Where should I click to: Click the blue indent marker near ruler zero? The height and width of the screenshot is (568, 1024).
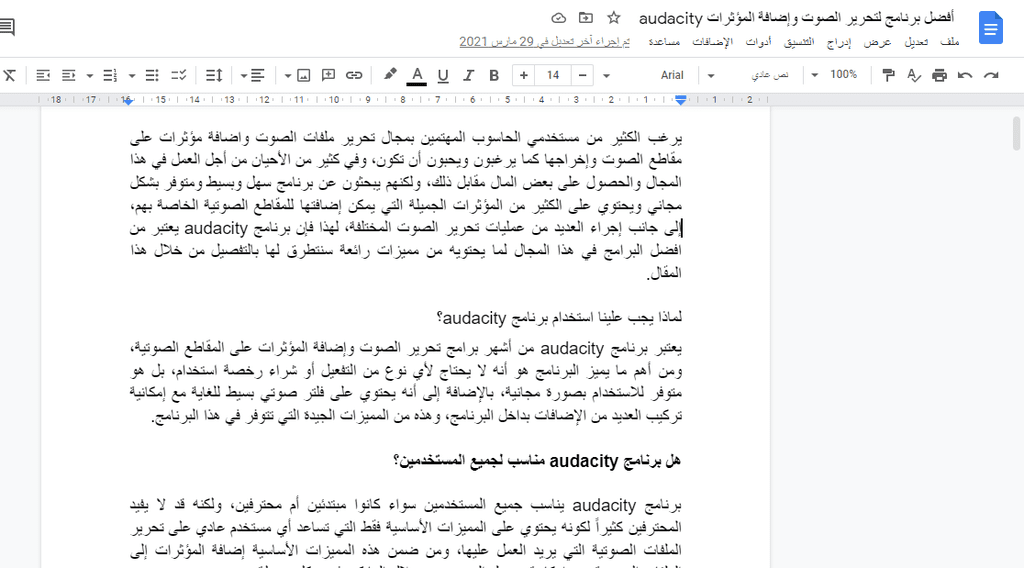coord(680,100)
